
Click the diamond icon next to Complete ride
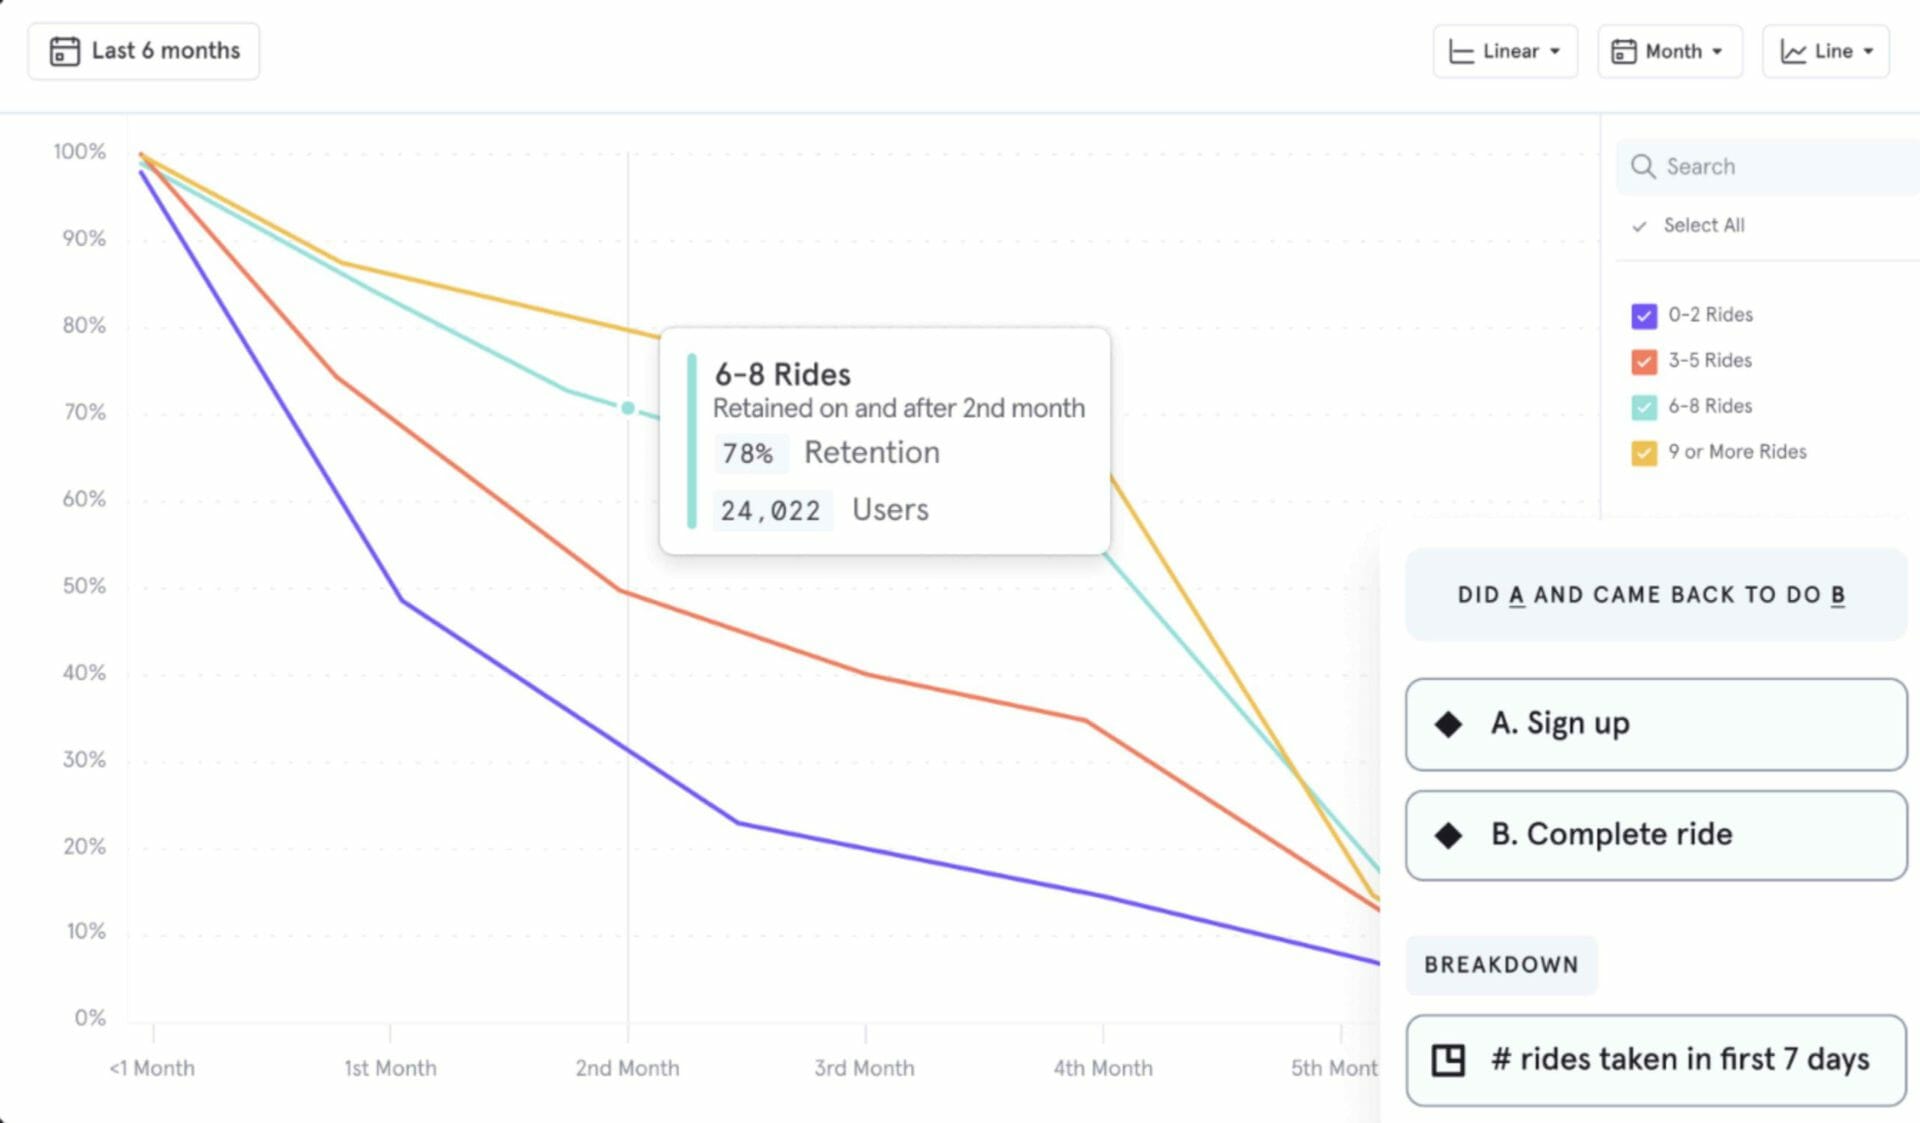click(1448, 835)
